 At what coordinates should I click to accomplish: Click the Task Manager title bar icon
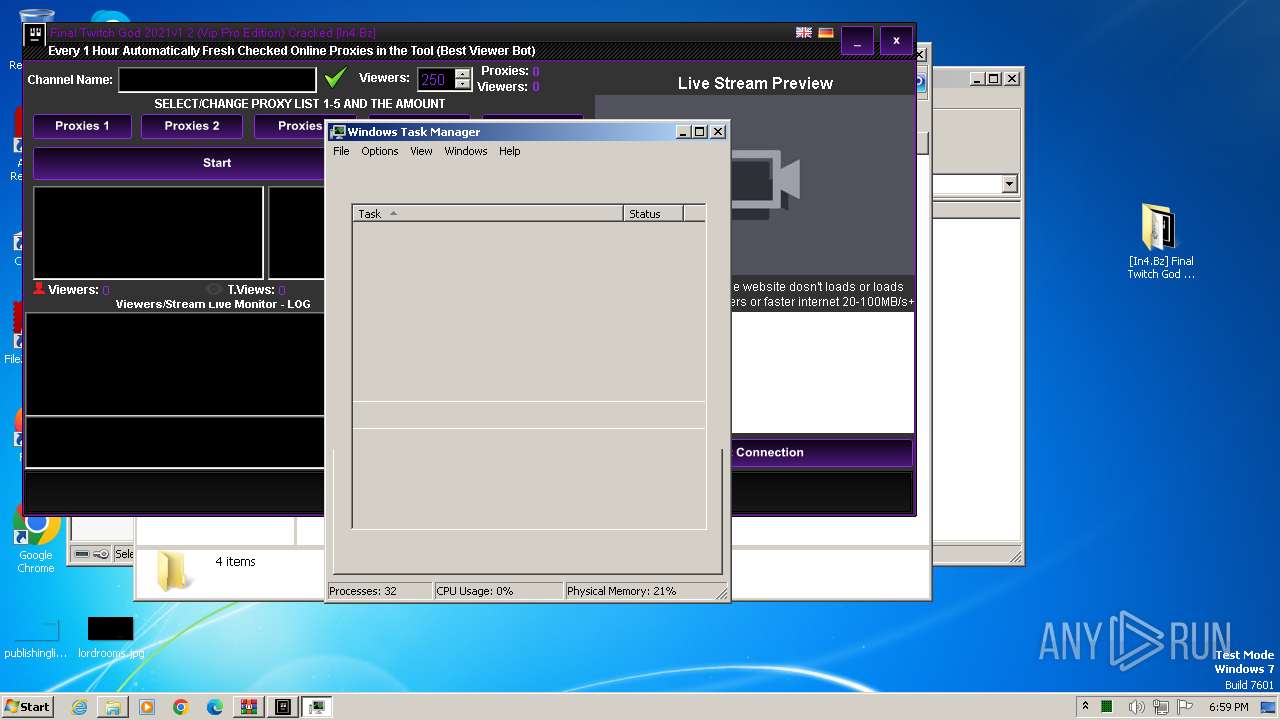point(338,132)
